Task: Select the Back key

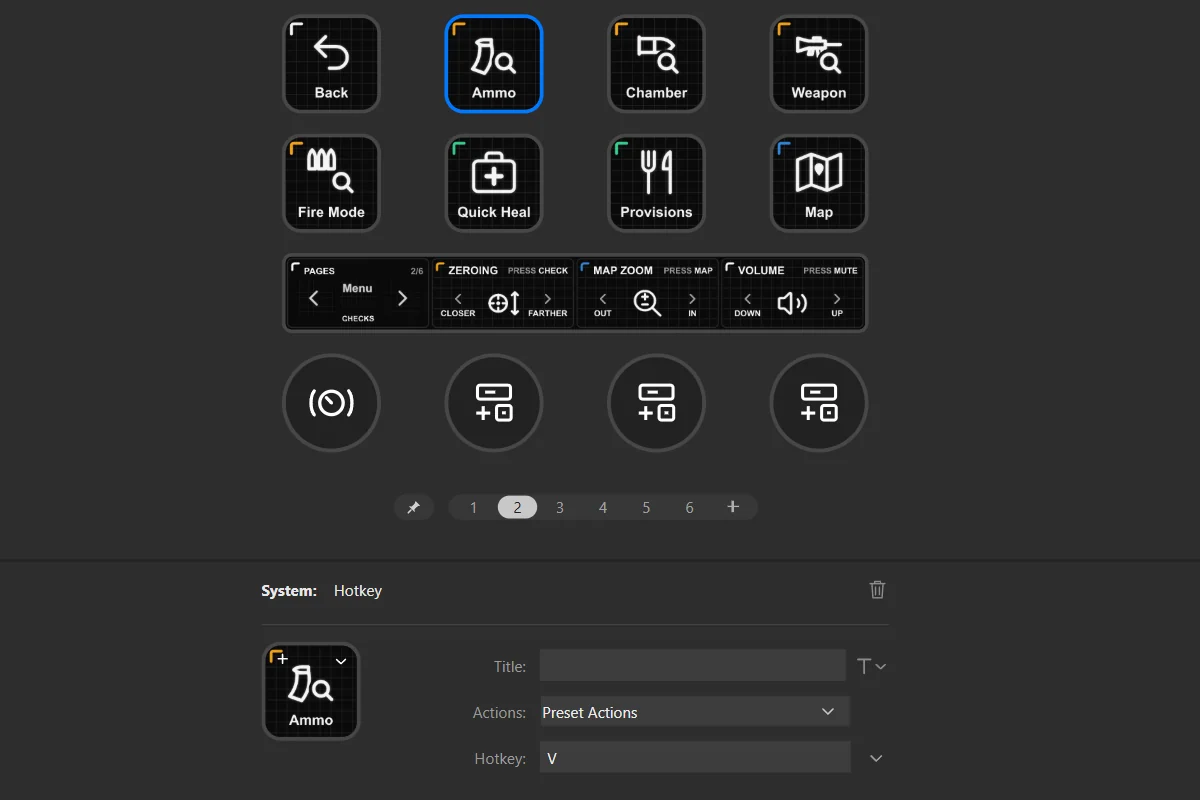Action: pos(331,64)
